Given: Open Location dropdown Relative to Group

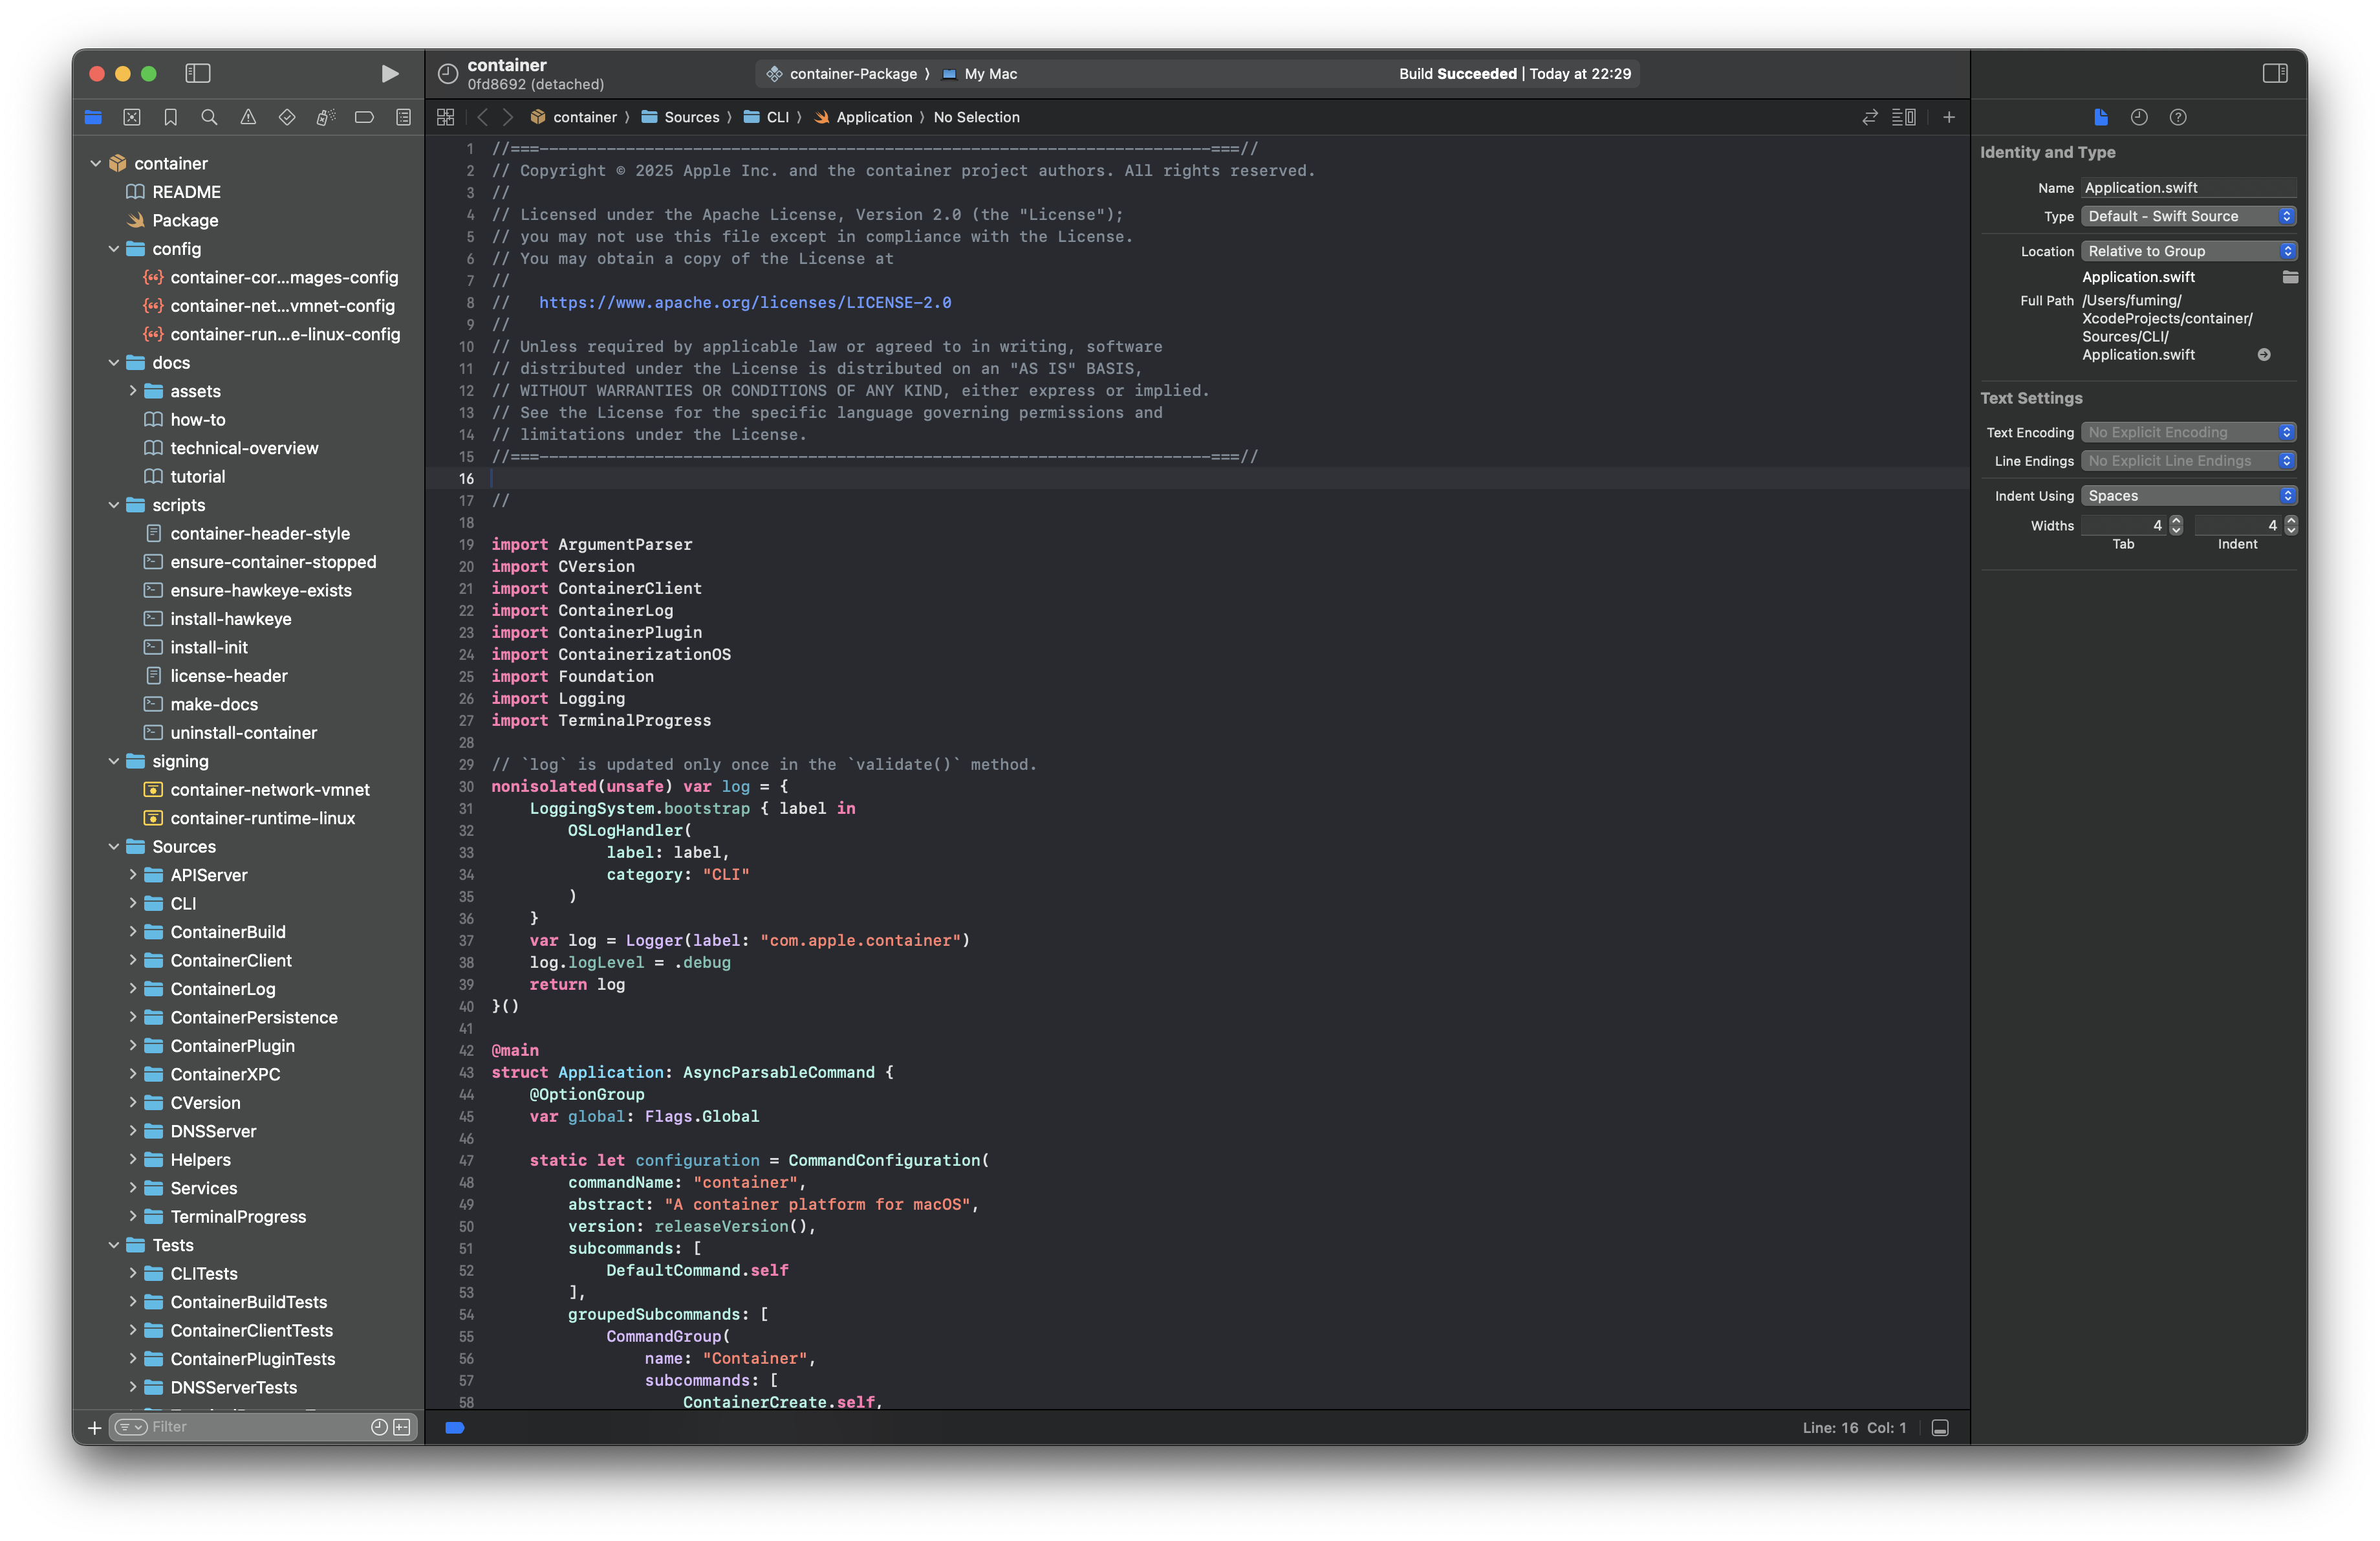Looking at the screenshot, I should tap(2189, 251).
